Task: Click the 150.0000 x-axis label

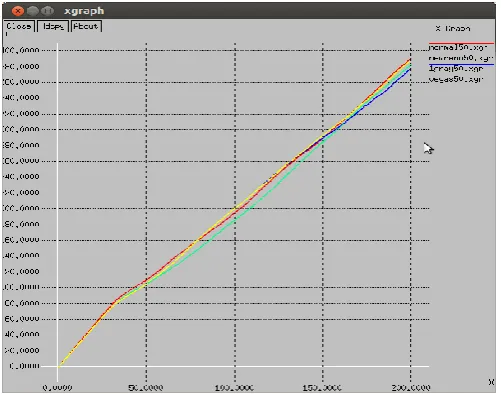Action: [322, 388]
